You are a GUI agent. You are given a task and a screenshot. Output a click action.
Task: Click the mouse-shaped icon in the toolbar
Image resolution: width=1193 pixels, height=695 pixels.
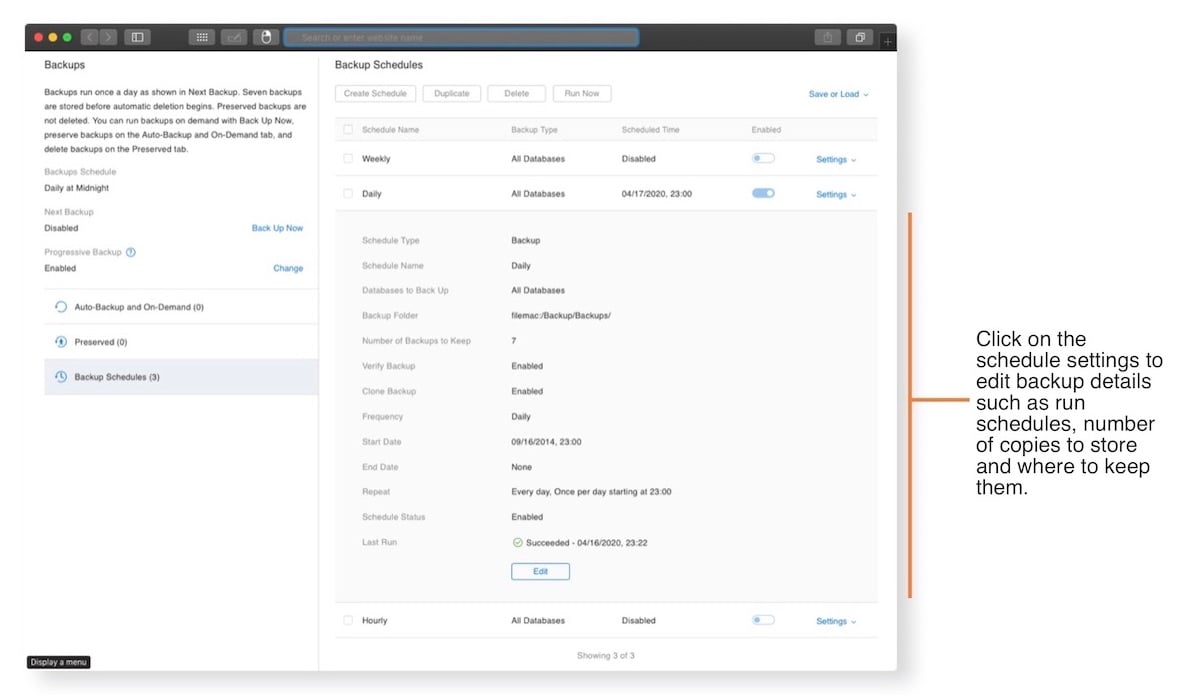coord(266,36)
